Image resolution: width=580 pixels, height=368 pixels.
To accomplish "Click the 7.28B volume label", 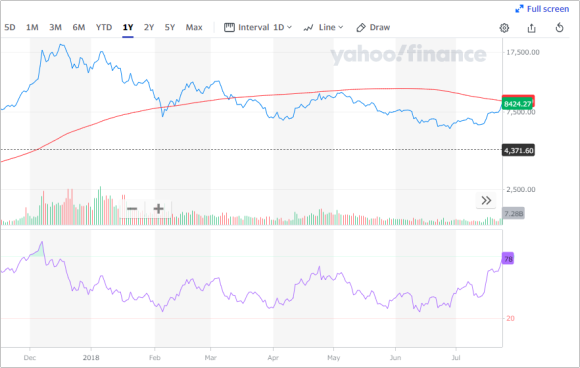I will click(513, 213).
